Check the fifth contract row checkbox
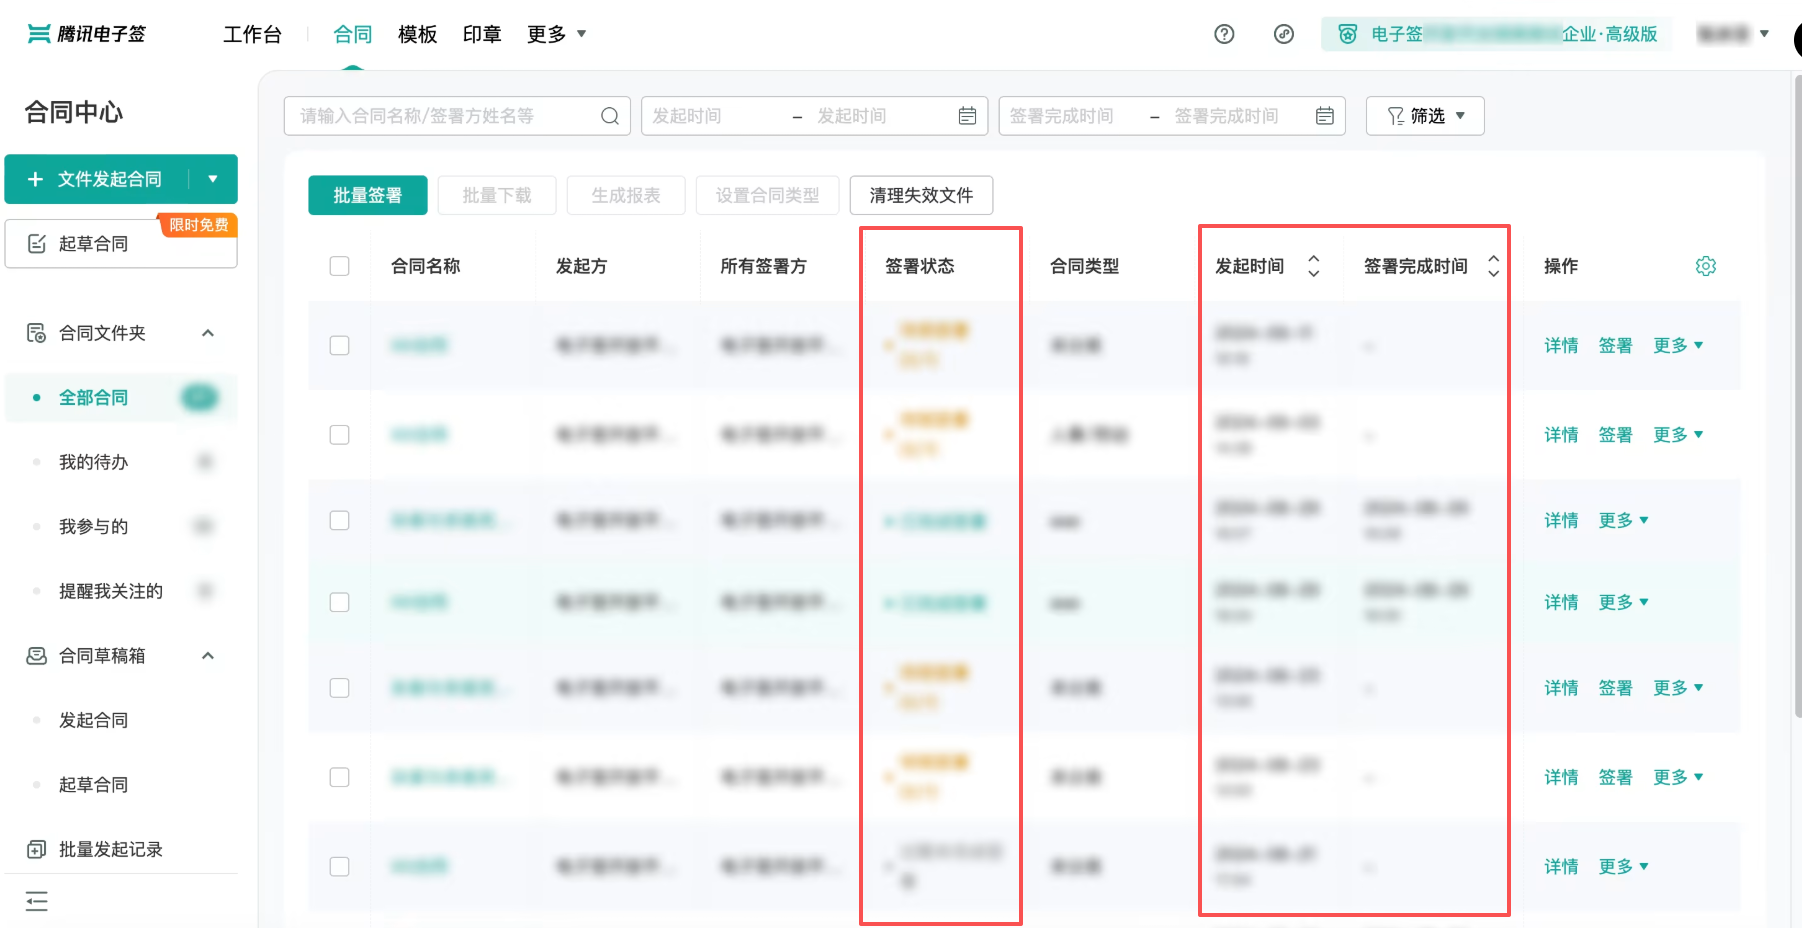 point(340,688)
